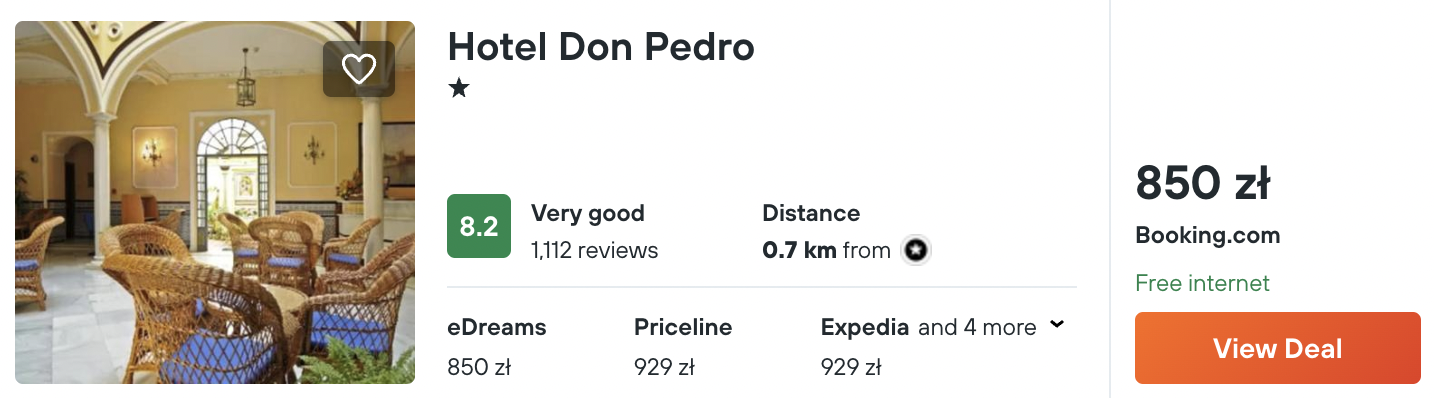The width and height of the screenshot is (1434, 398).
Task: Click the landmark marker icon after distance
Action: (915, 250)
